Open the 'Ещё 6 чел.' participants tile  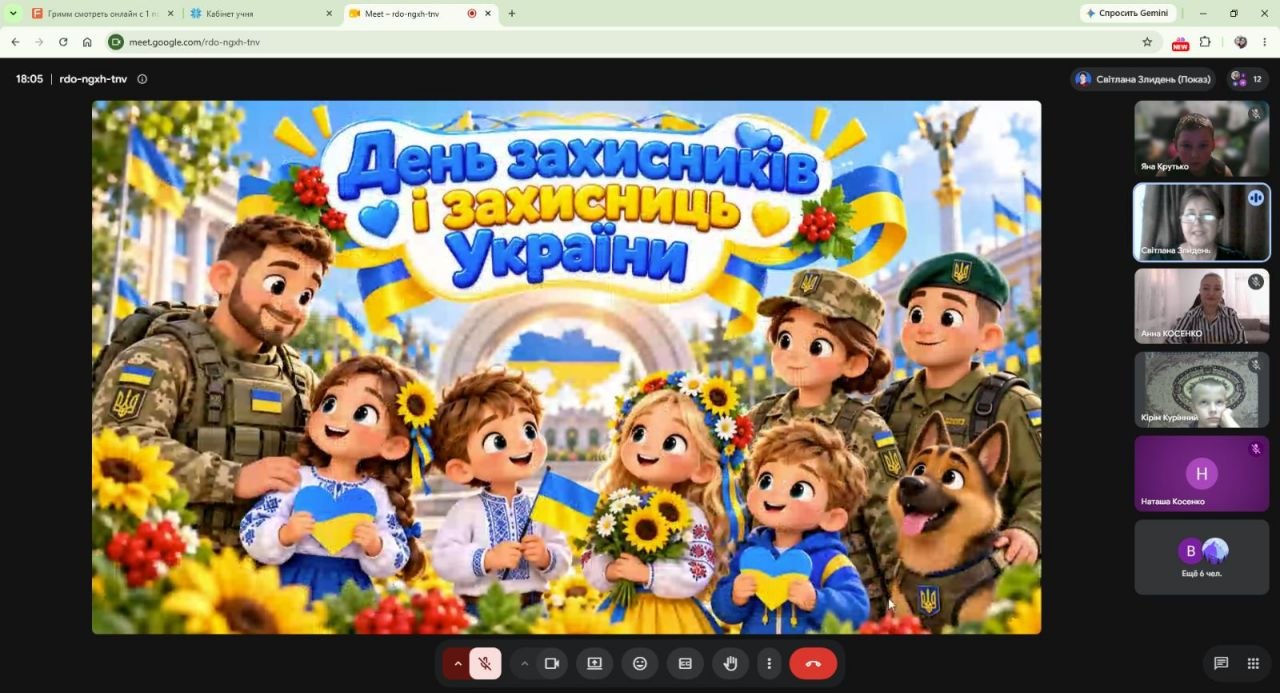pyautogui.click(x=1201, y=557)
